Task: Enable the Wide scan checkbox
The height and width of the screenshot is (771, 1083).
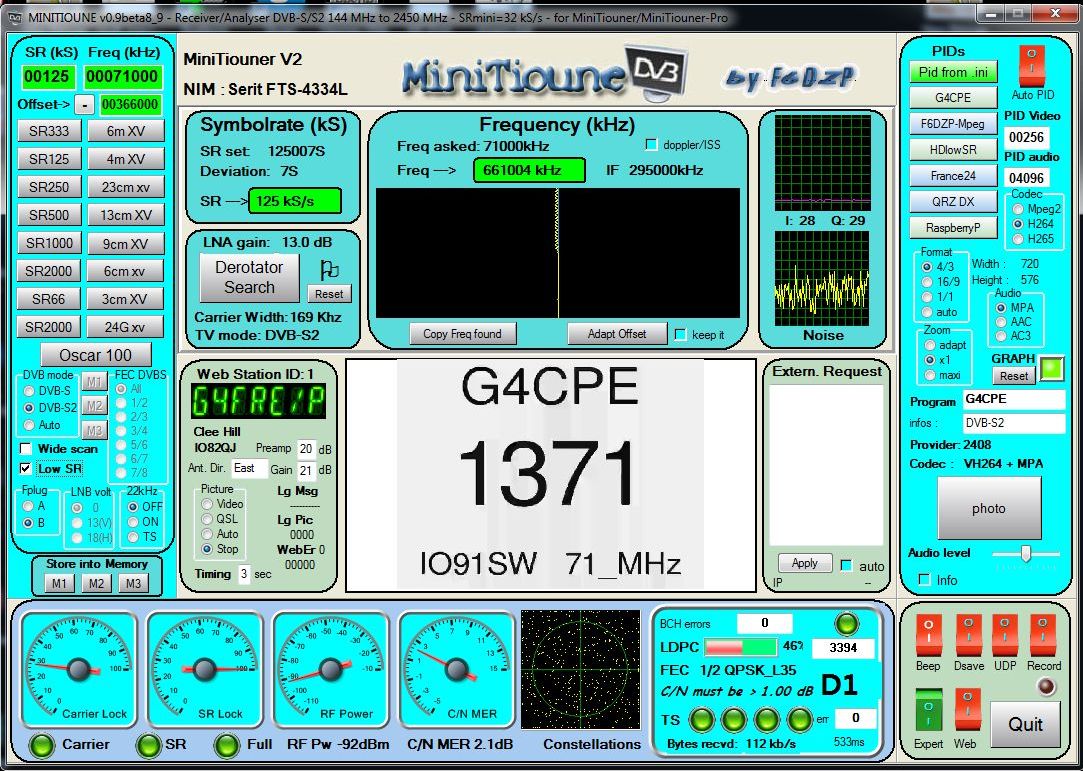Action: click(x=26, y=448)
